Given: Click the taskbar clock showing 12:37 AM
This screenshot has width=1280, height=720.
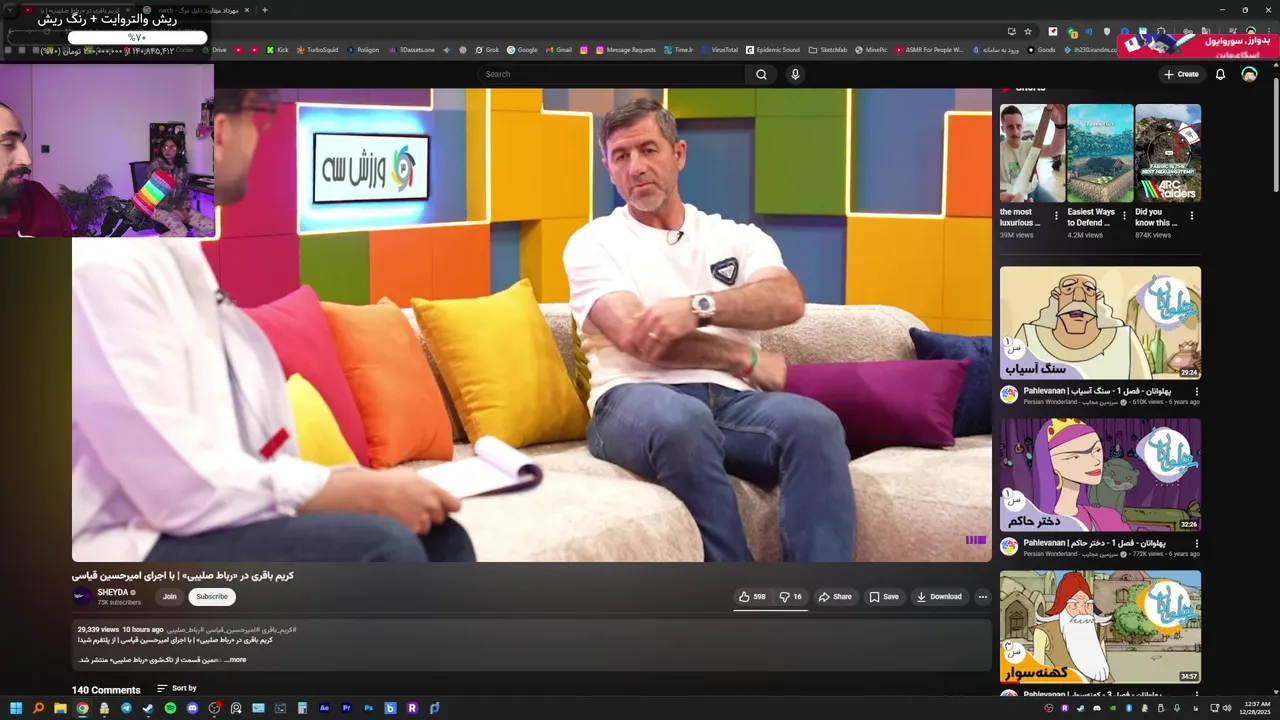Looking at the screenshot, I should (x=1257, y=708).
